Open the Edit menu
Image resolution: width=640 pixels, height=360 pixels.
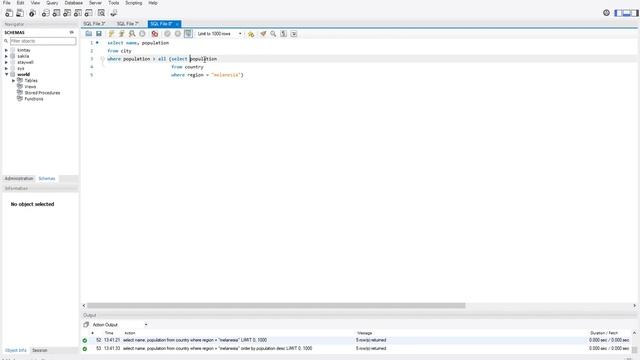(20, 3)
